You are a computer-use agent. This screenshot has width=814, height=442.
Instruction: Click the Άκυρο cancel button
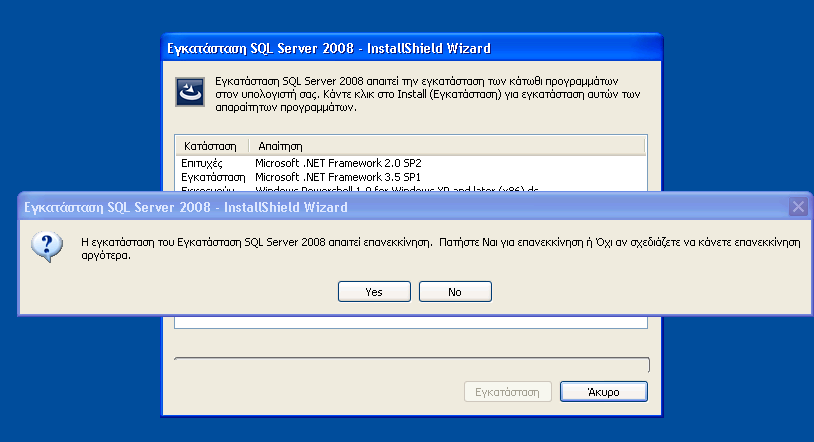click(603, 392)
